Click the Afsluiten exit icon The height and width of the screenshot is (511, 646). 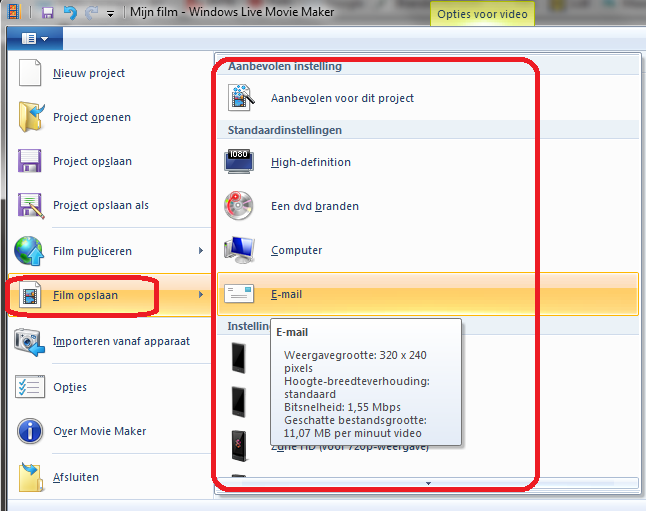(31, 477)
